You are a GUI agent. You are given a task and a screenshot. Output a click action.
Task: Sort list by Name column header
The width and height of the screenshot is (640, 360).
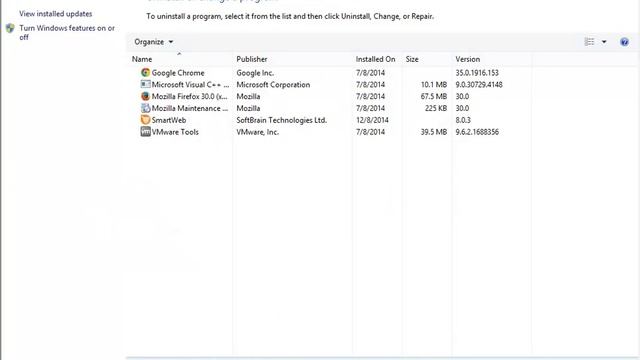[142, 59]
